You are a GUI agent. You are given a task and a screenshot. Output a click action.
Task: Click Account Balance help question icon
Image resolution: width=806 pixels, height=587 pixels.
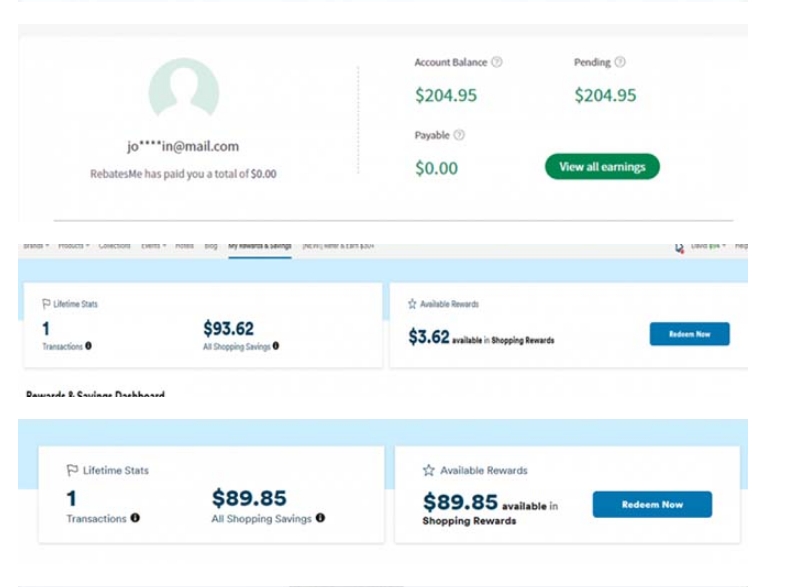pyautogui.click(x=497, y=62)
